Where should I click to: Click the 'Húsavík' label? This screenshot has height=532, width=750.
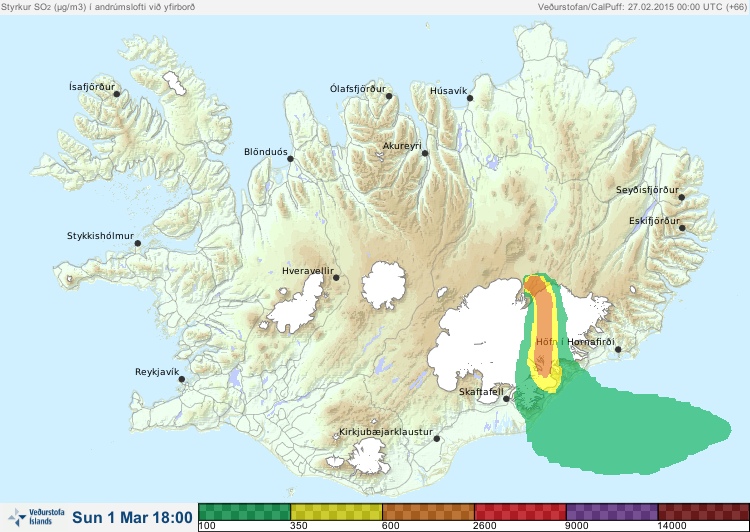448,91
